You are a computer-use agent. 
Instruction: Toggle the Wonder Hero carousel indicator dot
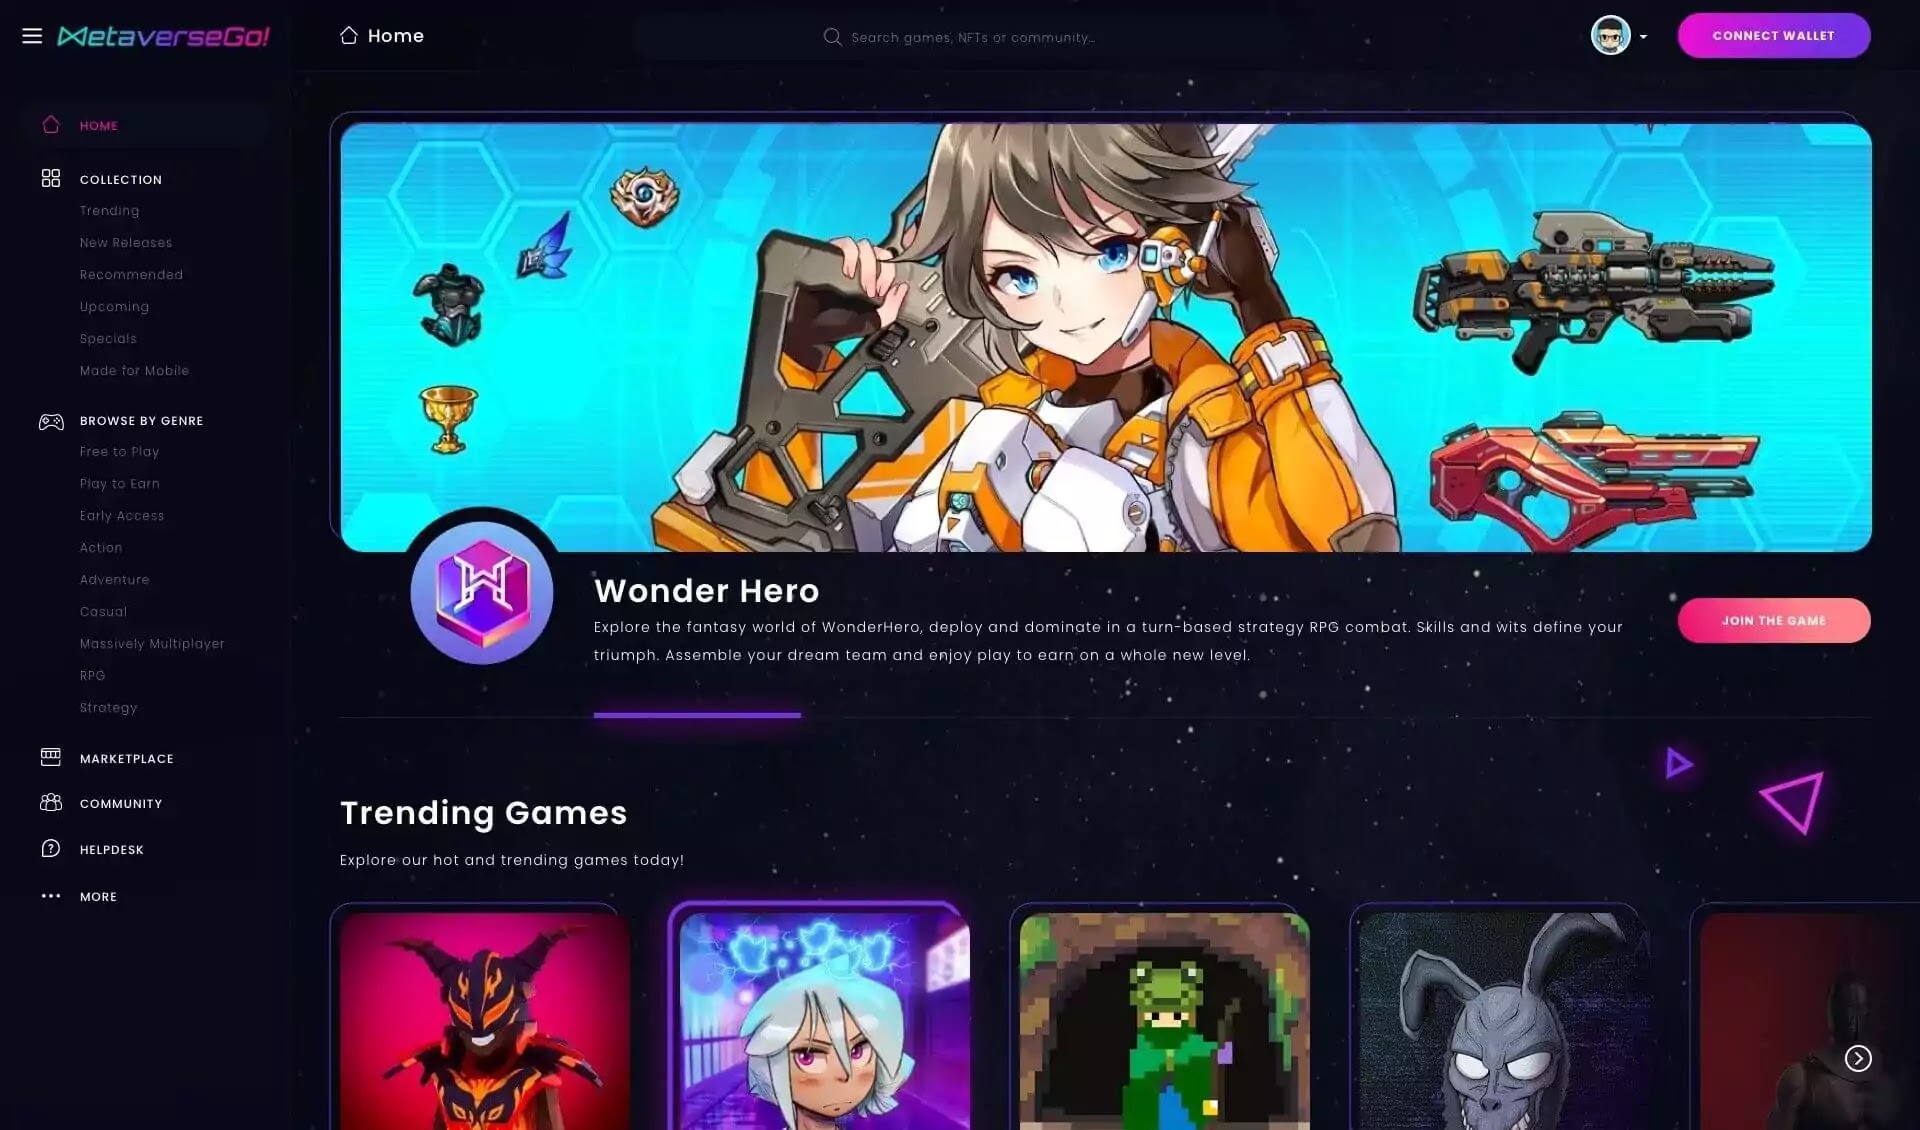tap(696, 712)
